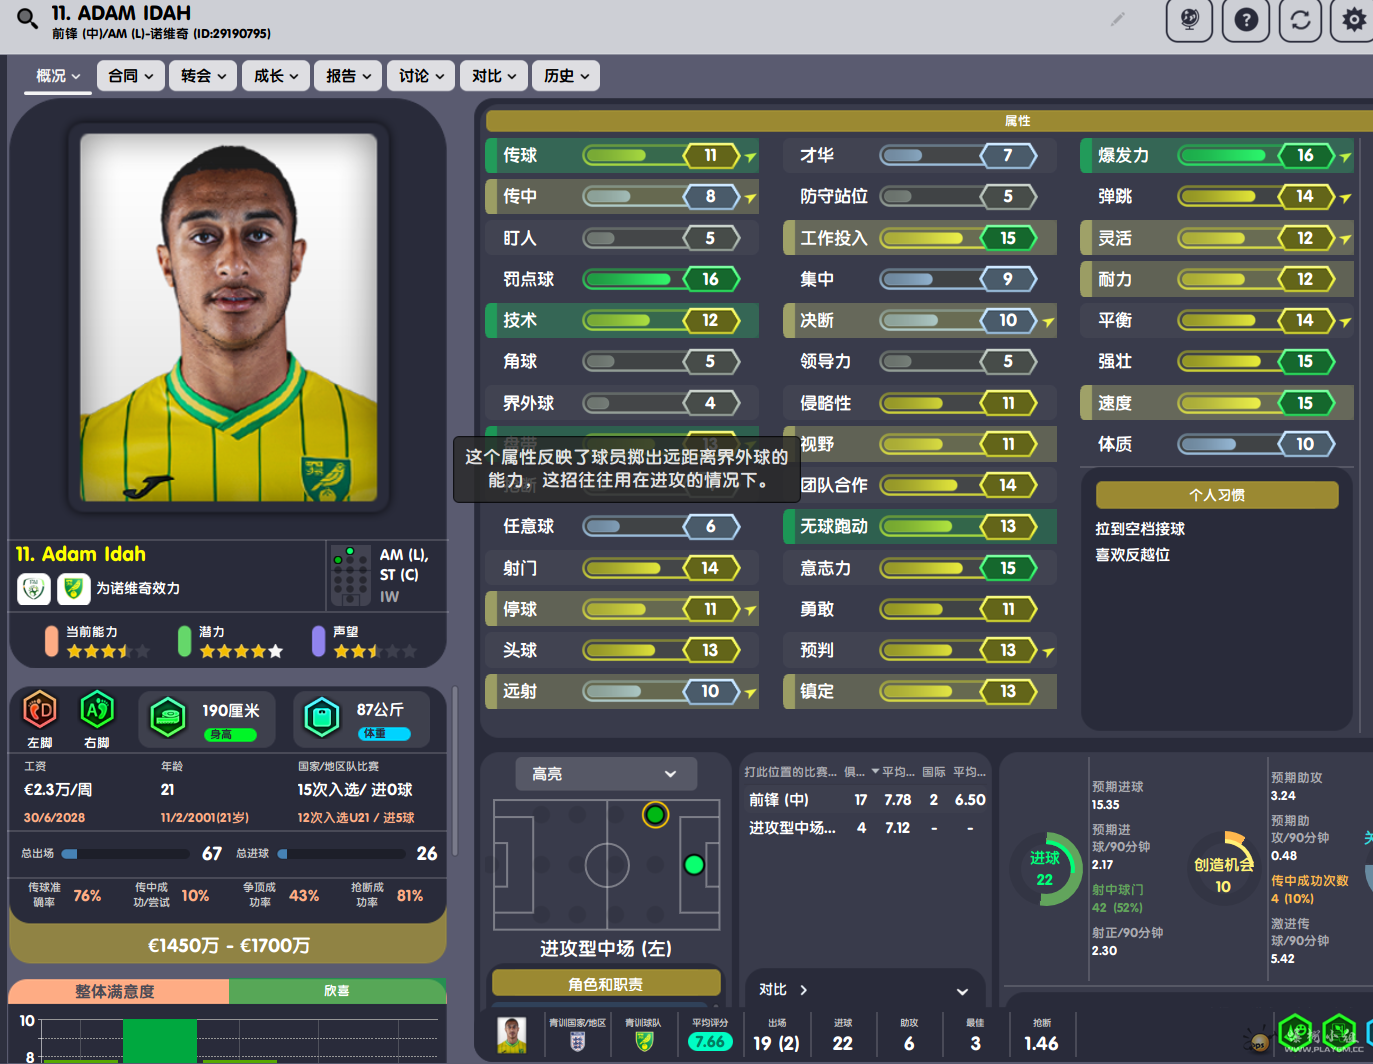Expand the 合同 contract dropdown menu
The height and width of the screenshot is (1064, 1373).
tap(131, 76)
